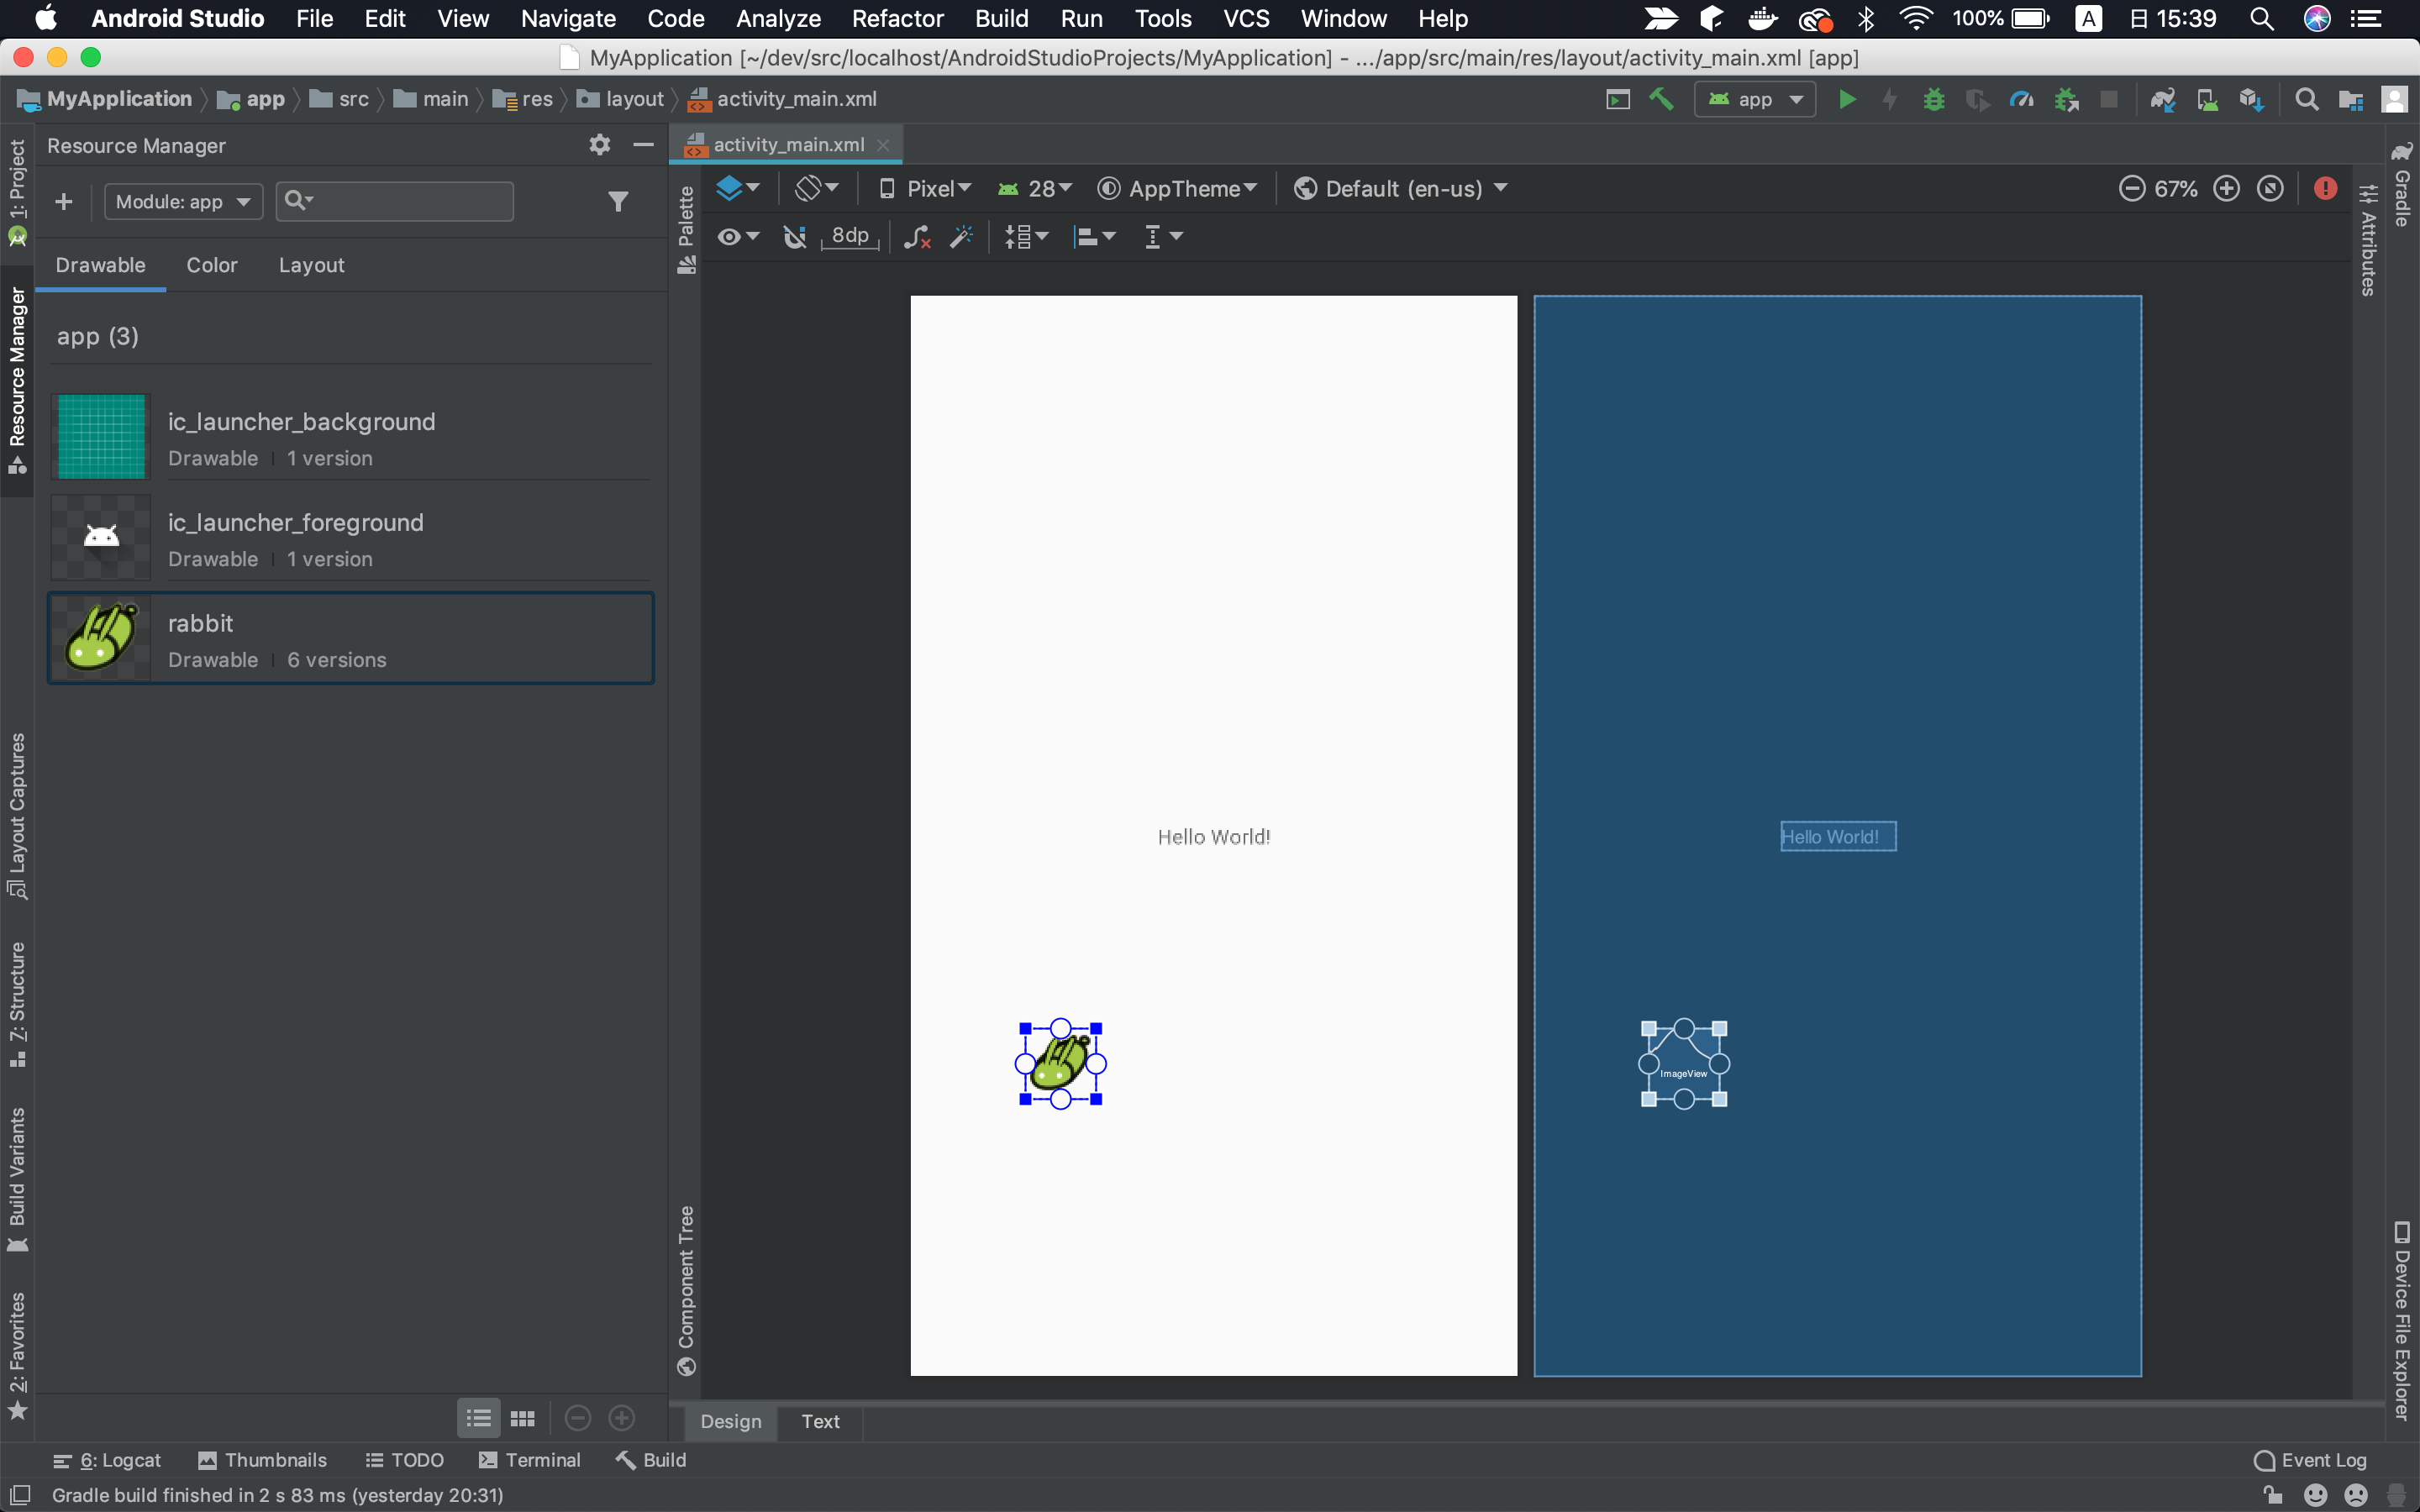
Task: Toggle autoconnect magnet in layout toolbar
Action: (x=795, y=237)
